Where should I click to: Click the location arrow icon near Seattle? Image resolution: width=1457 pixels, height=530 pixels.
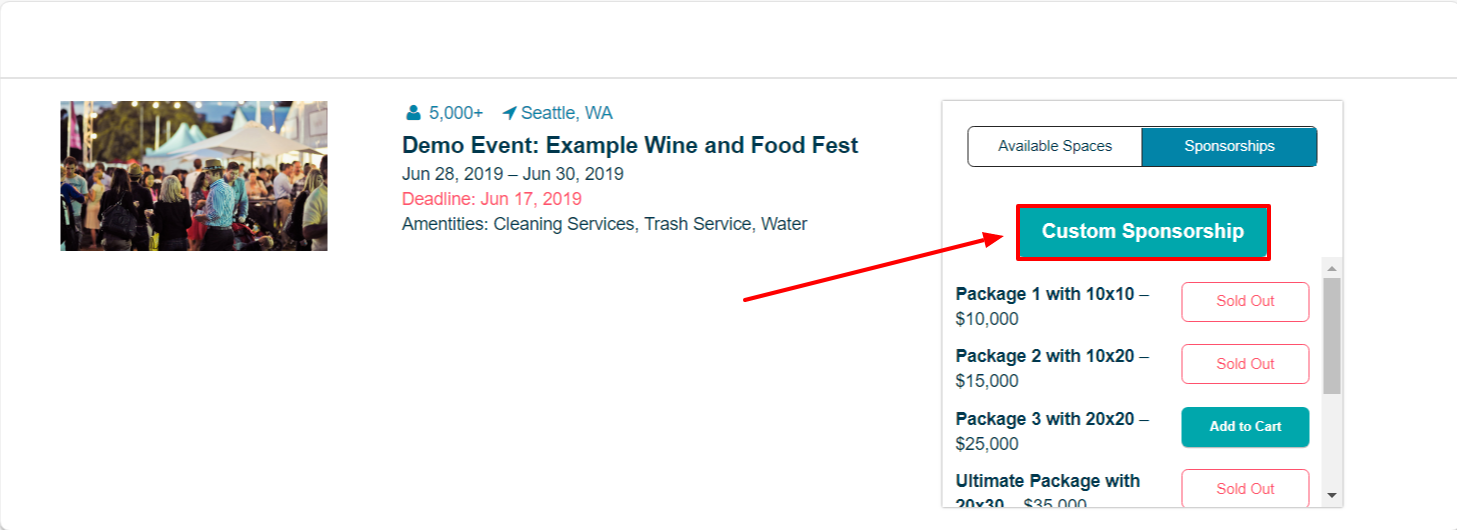point(509,113)
